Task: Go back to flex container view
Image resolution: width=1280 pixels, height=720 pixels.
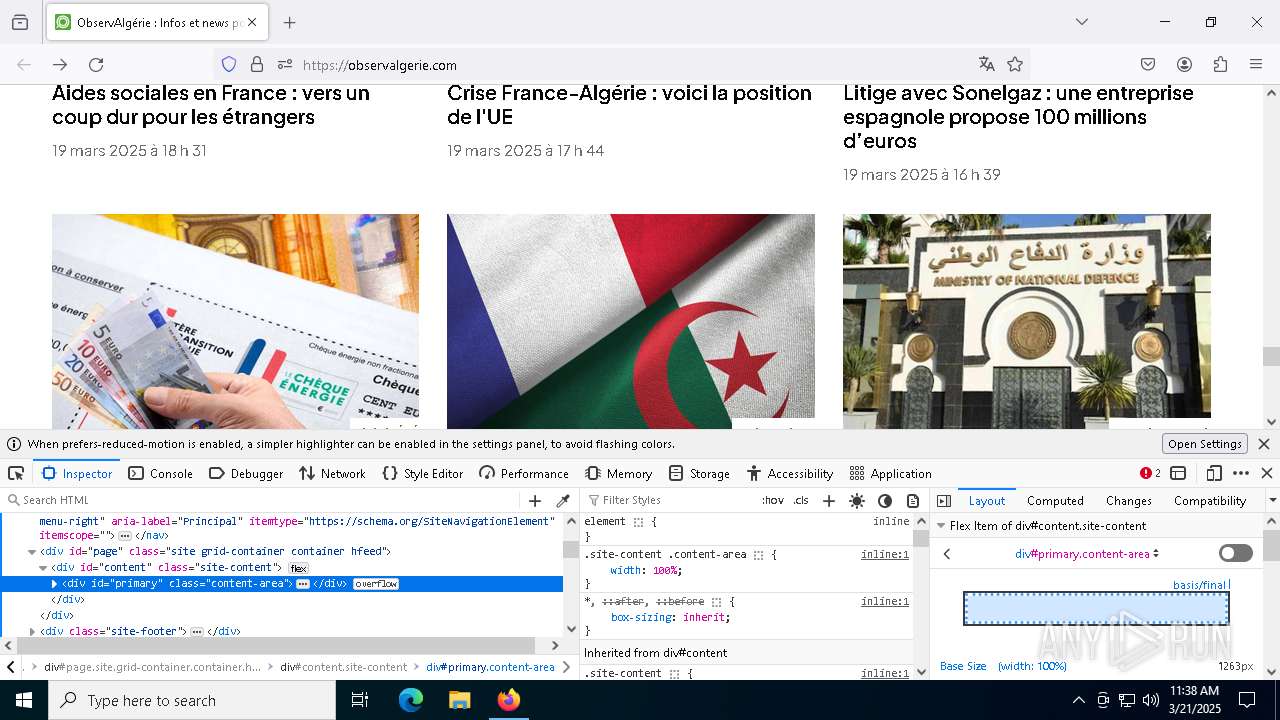Action: [947, 554]
